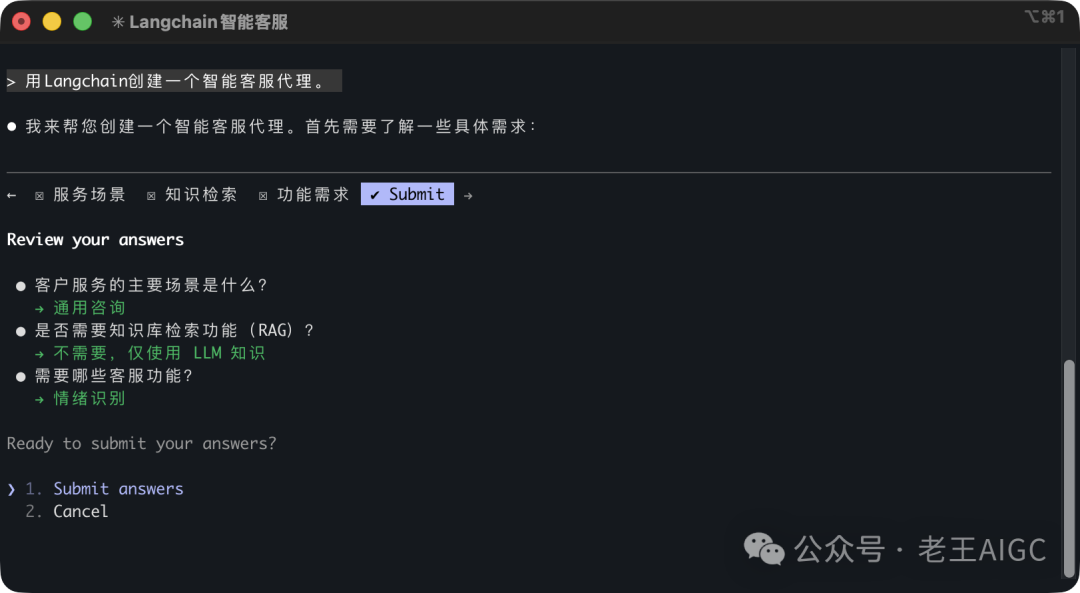
Task: Expand the arrow before 情绪识别 answer
Action: (x=40, y=398)
